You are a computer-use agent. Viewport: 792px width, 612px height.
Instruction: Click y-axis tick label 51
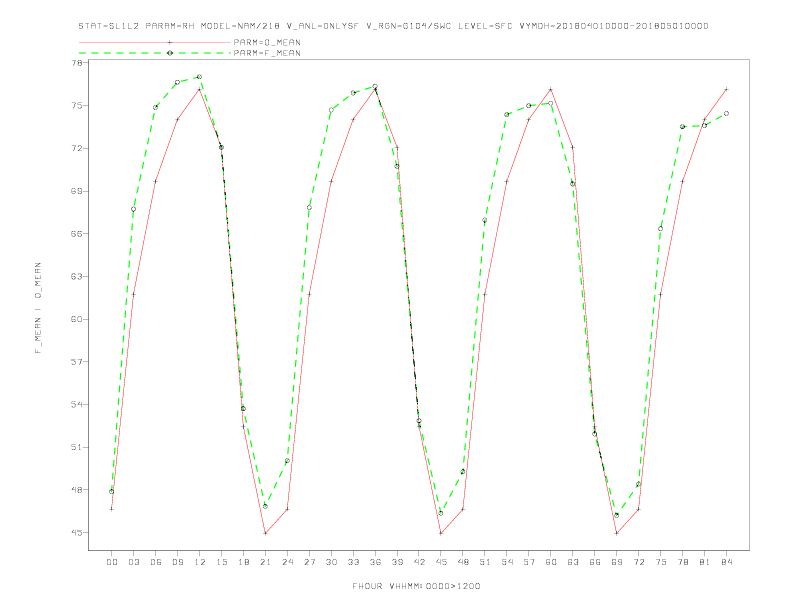(x=76, y=447)
